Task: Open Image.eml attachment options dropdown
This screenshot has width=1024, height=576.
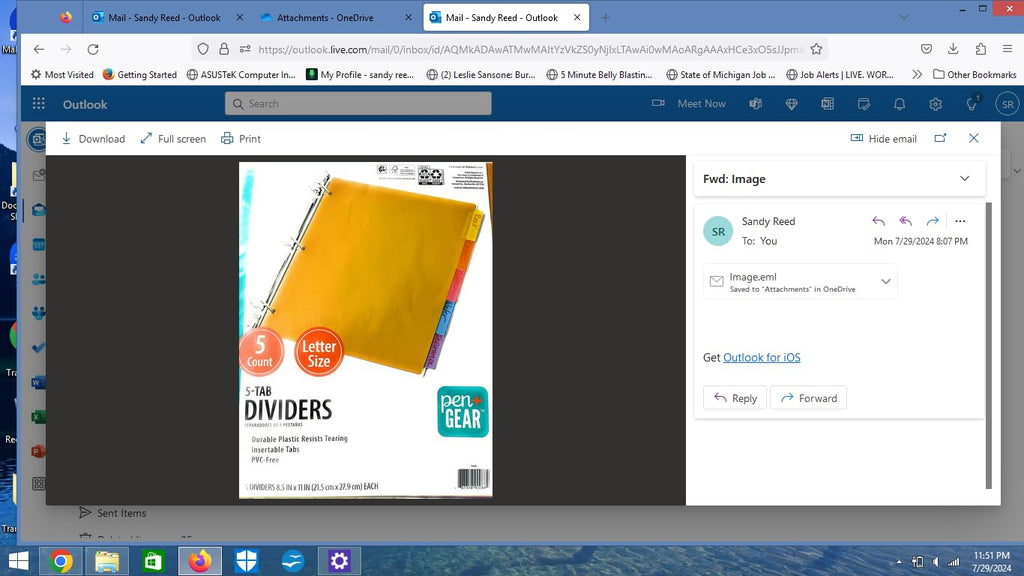Action: point(886,281)
